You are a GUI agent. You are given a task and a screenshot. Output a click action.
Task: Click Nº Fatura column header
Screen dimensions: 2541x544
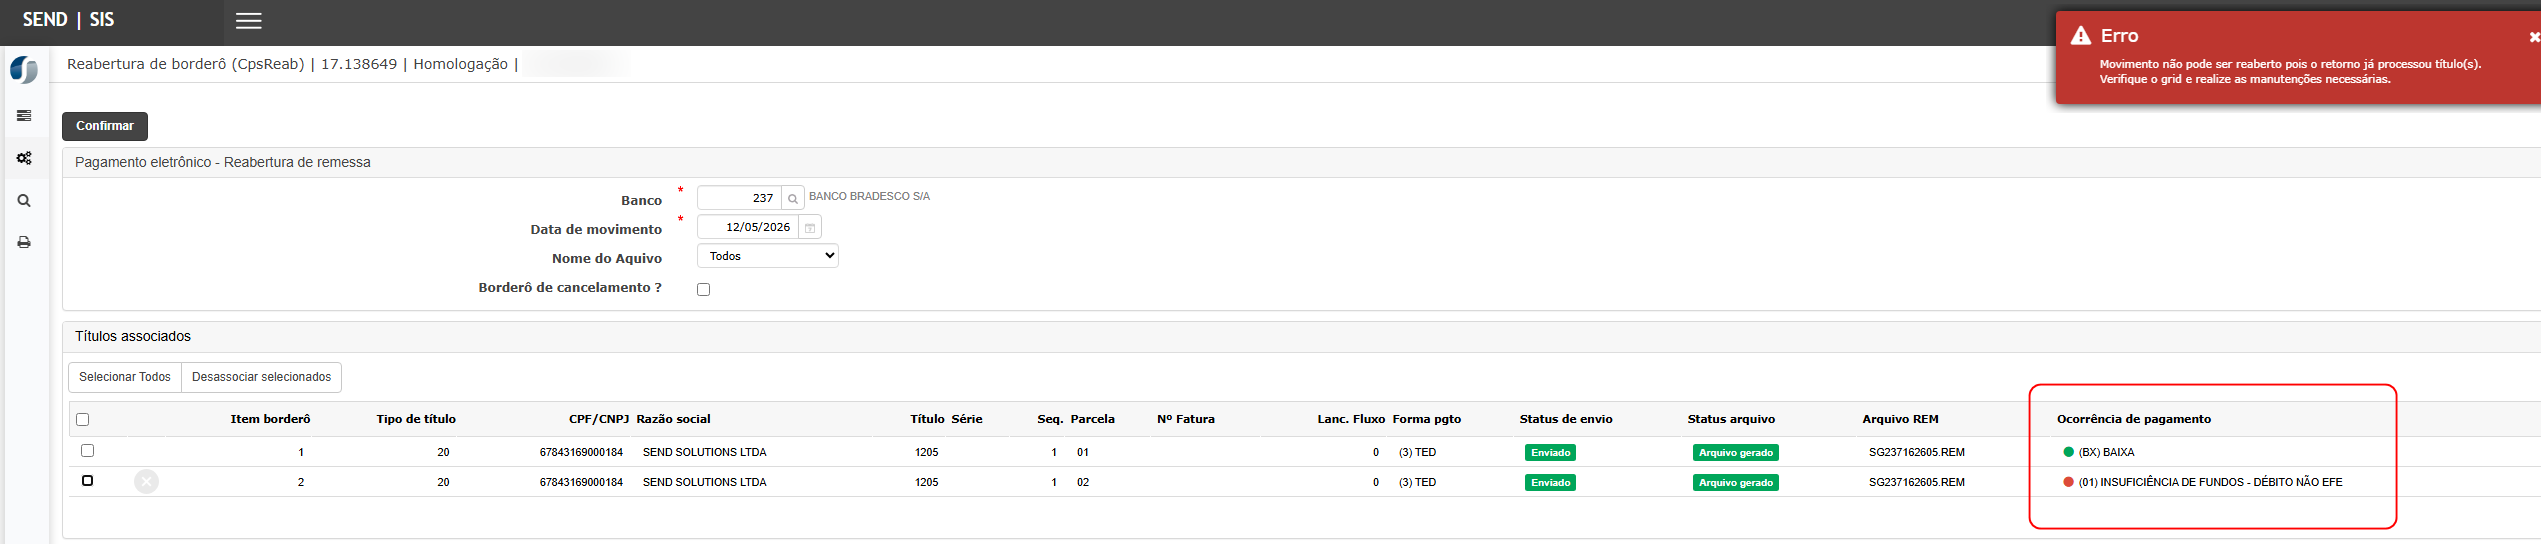click(x=1186, y=419)
